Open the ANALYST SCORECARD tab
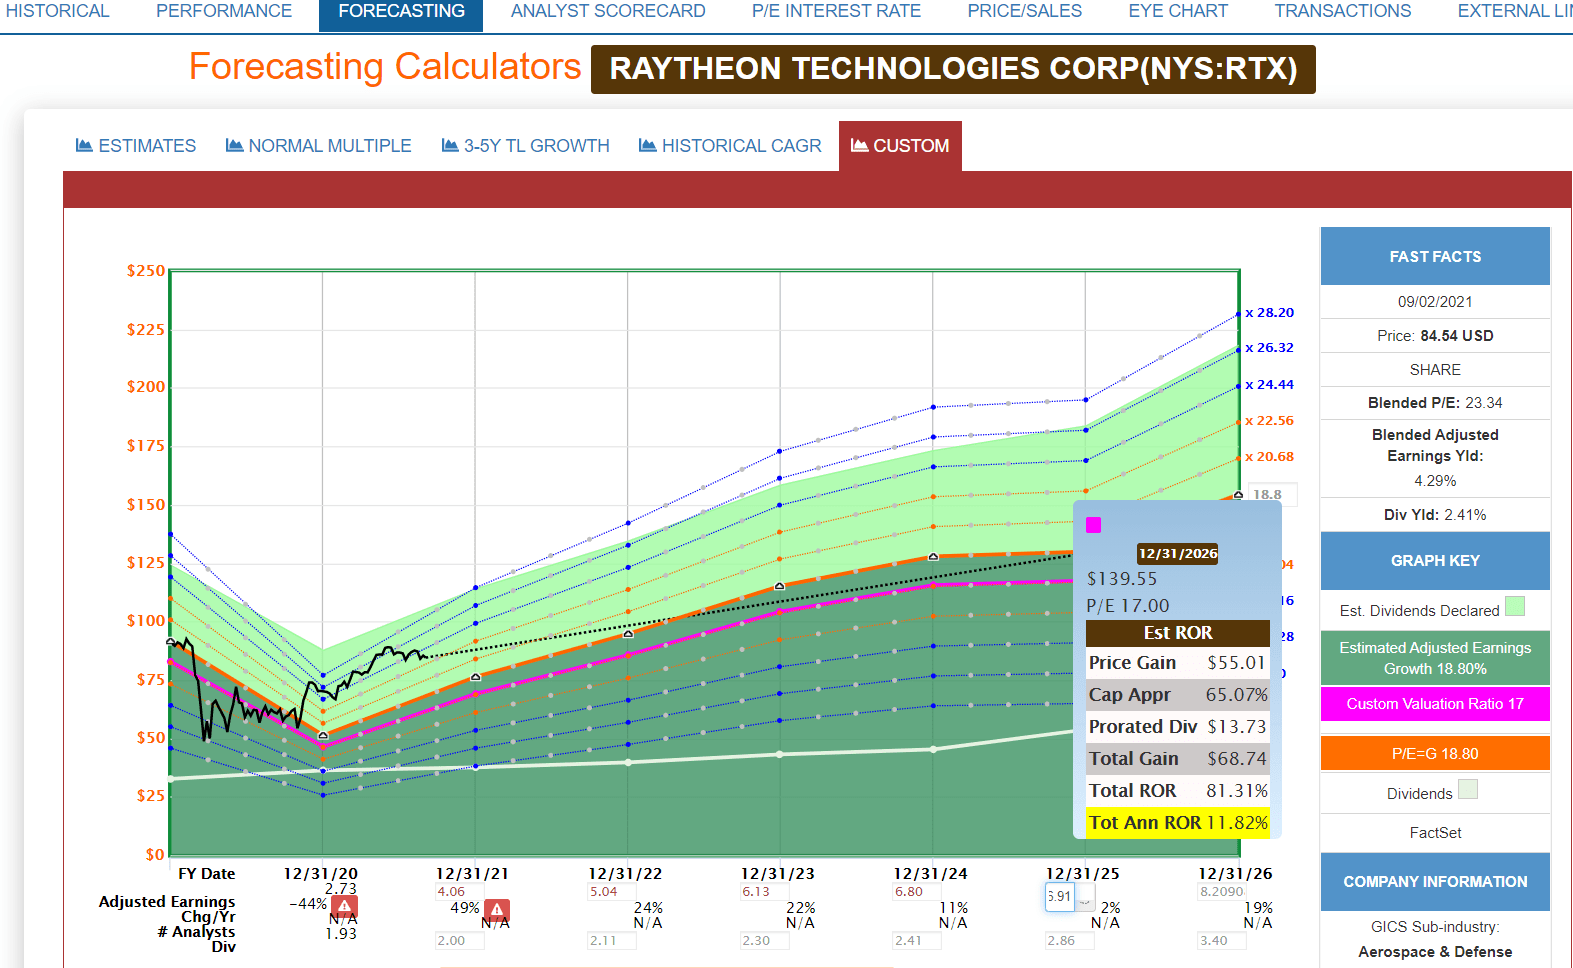 pos(608,11)
